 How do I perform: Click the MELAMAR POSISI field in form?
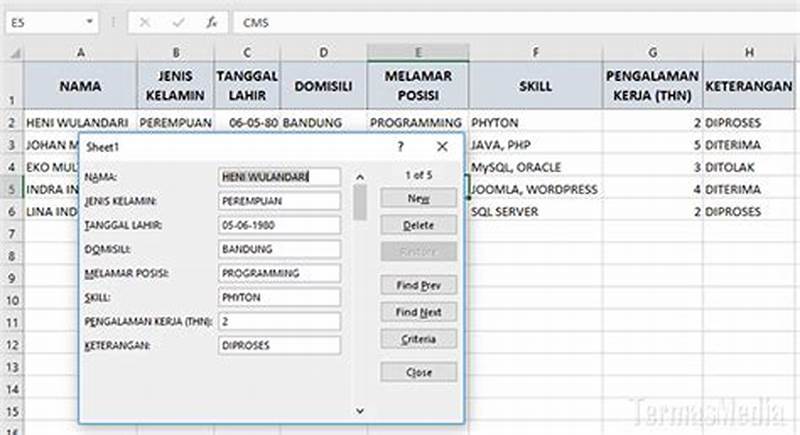coord(279,273)
